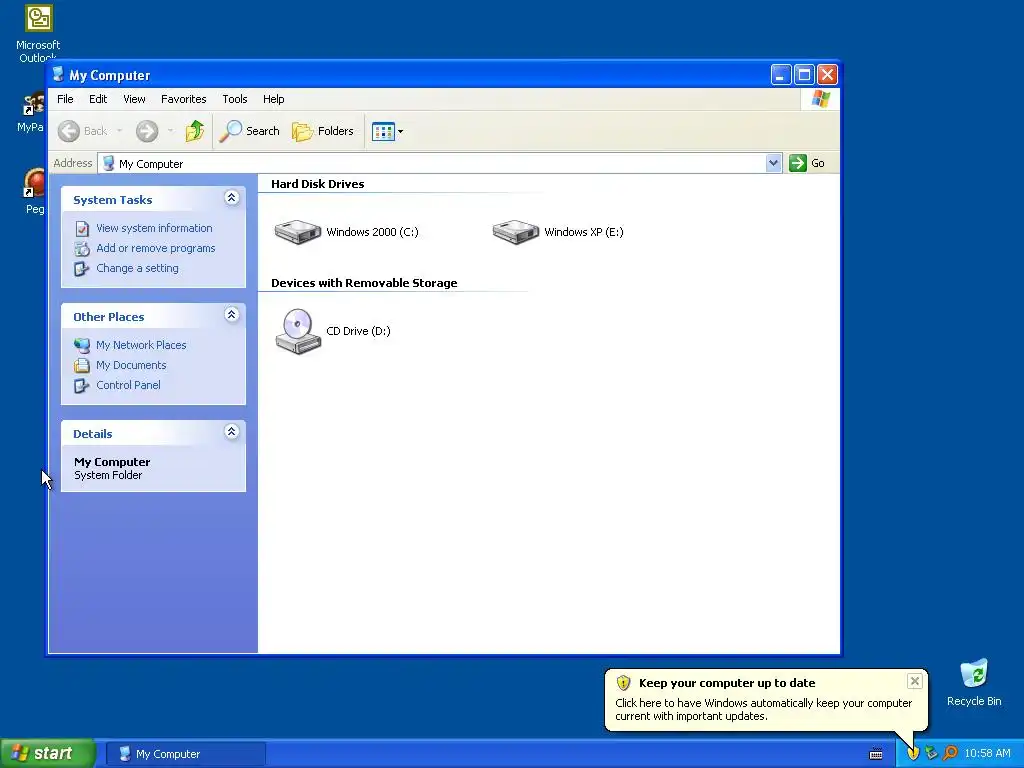This screenshot has width=1024, height=768.
Task: Click the Change a setting icon
Action: [82, 269]
